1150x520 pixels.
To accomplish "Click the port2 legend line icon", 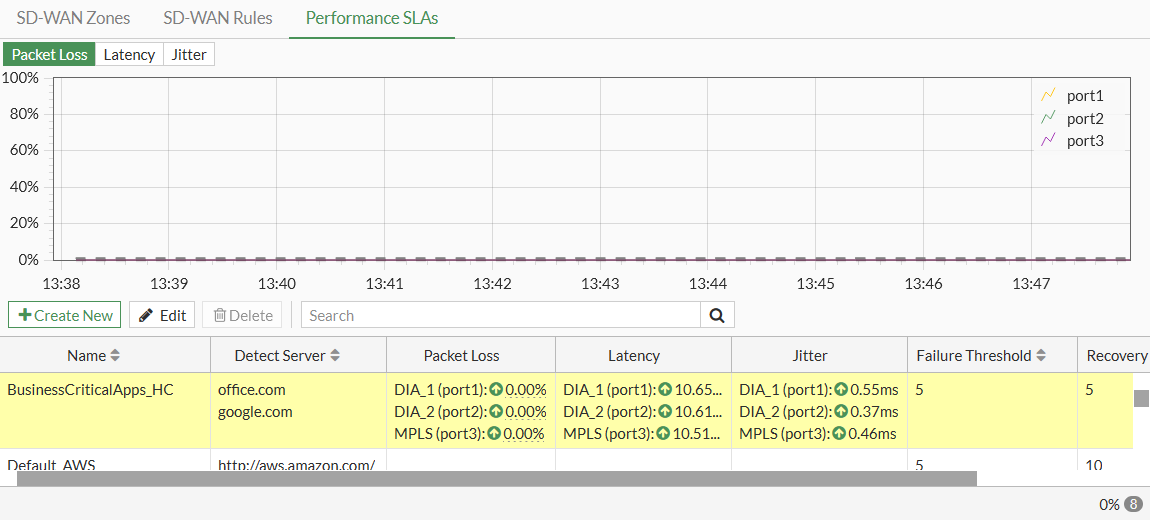I will tap(1048, 118).
